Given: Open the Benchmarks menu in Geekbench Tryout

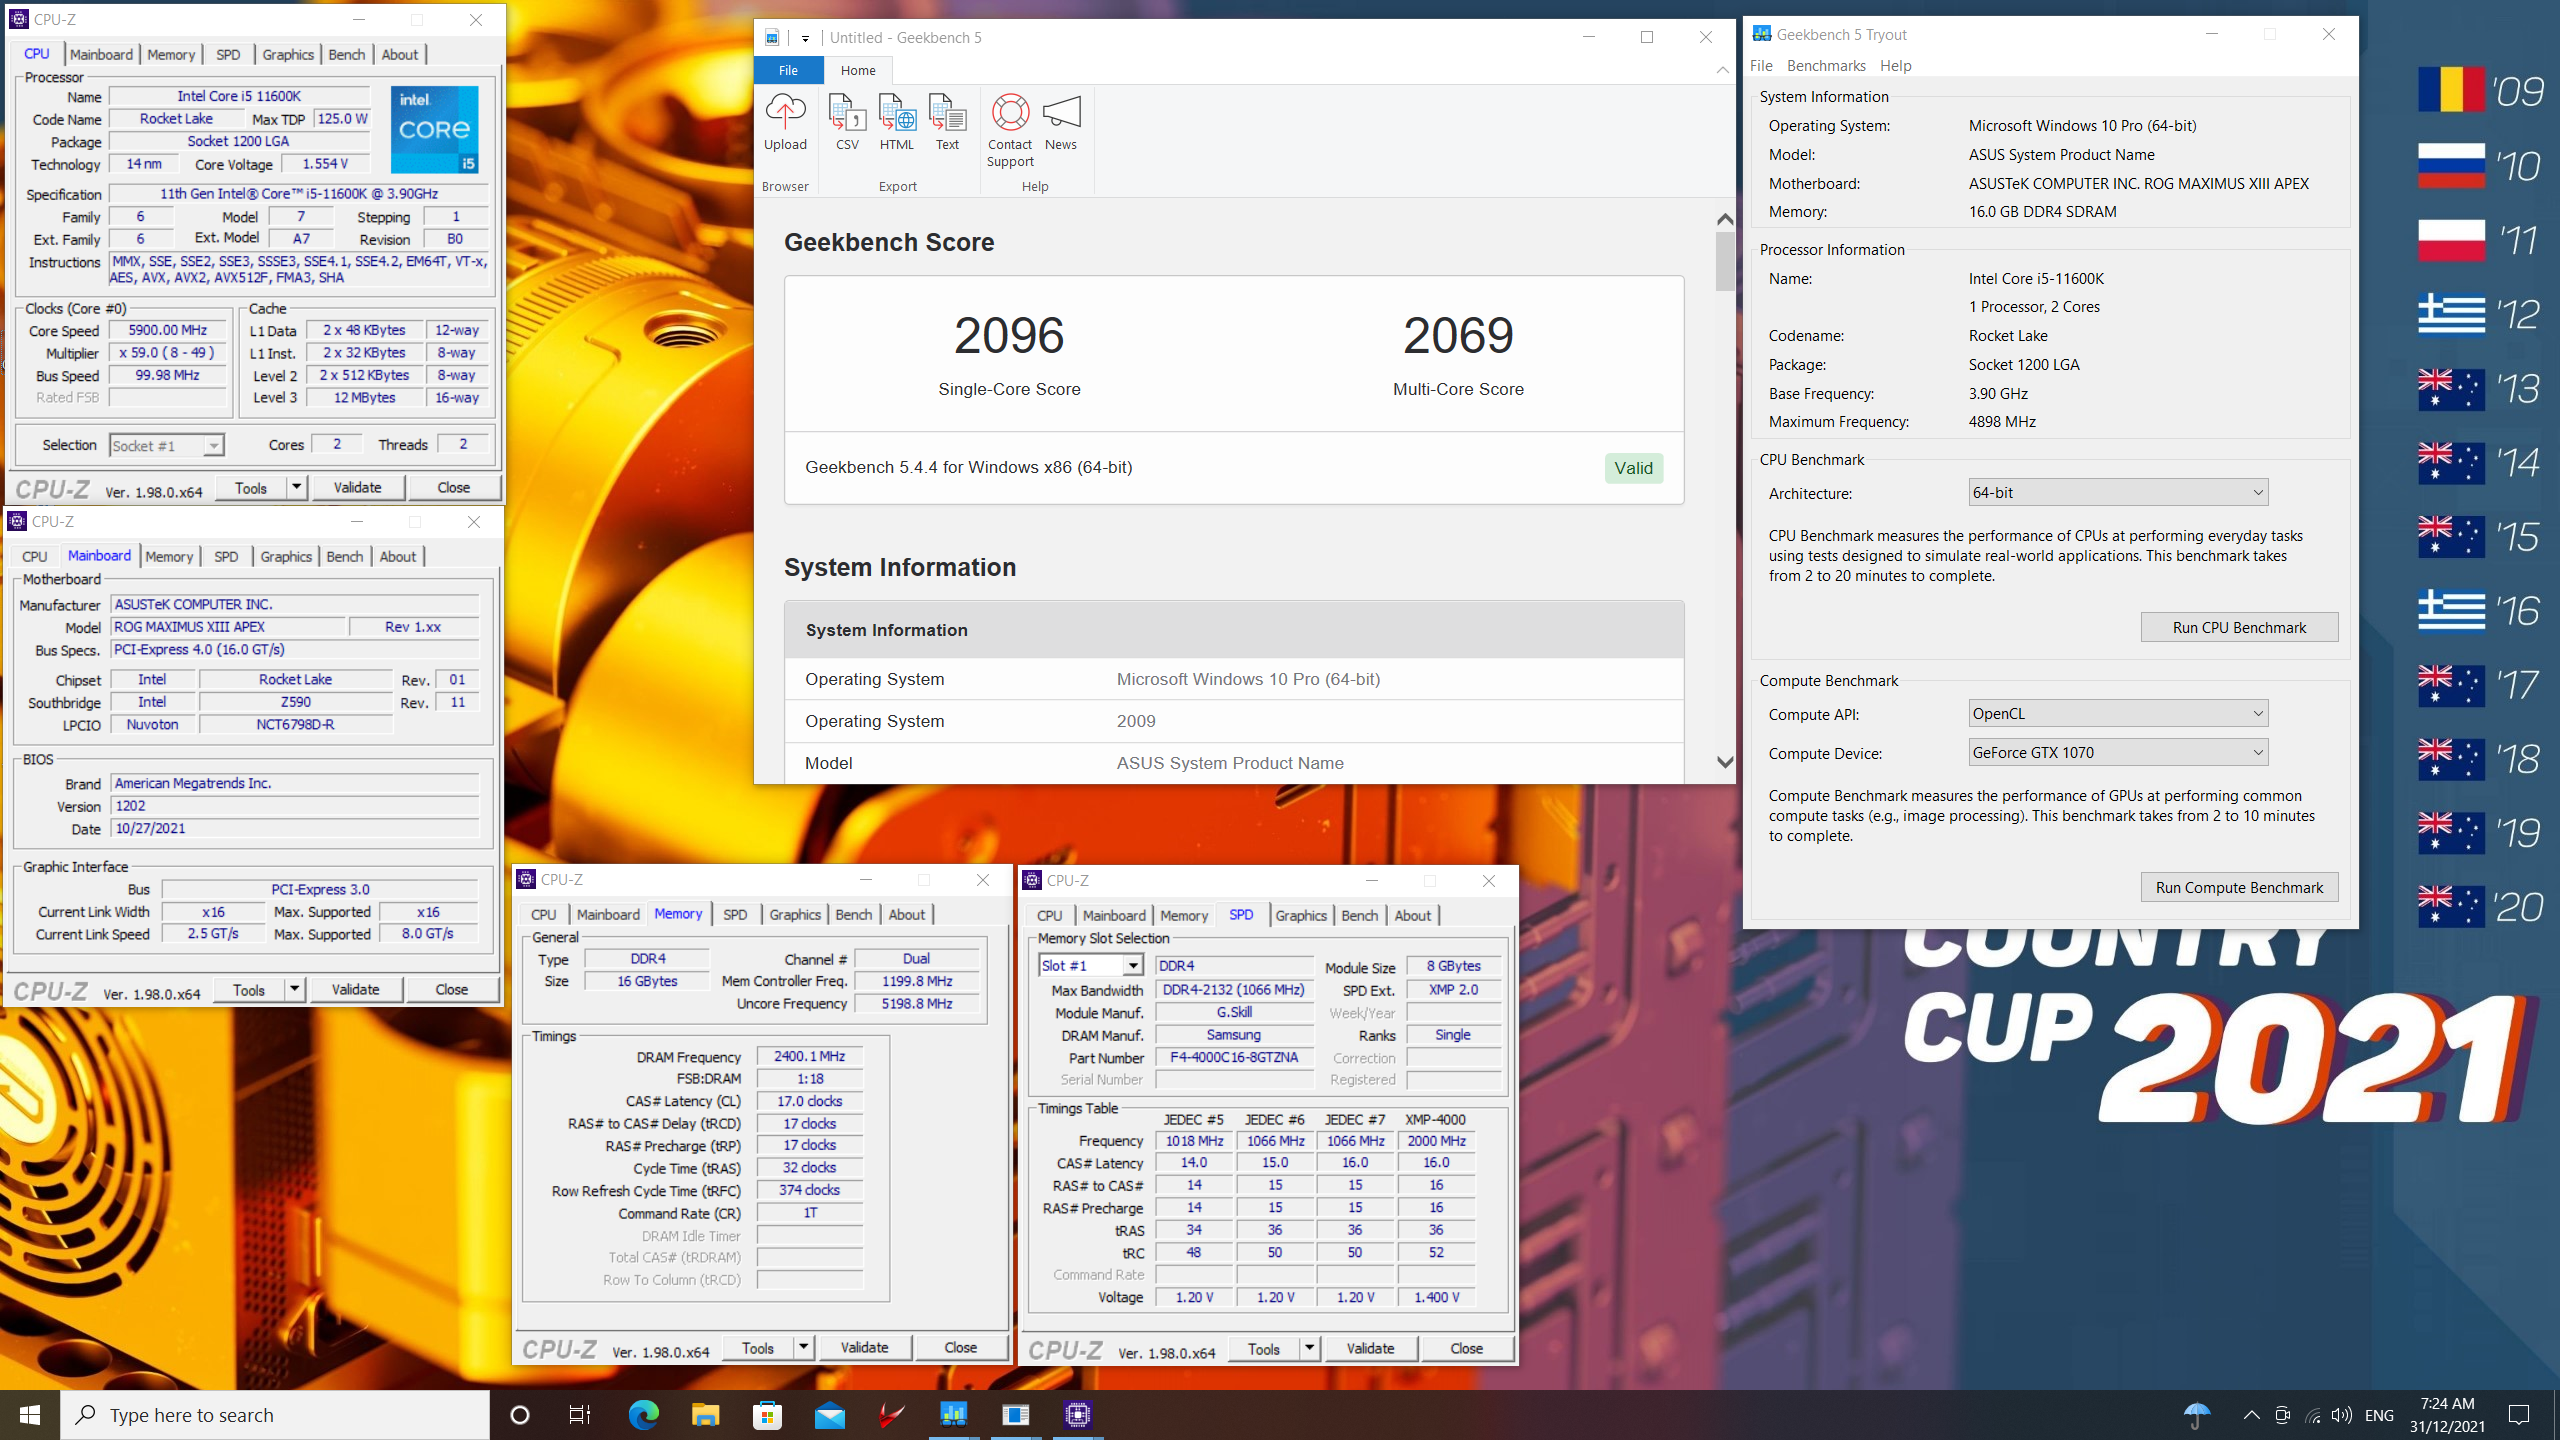Looking at the screenshot, I should click(x=1826, y=66).
